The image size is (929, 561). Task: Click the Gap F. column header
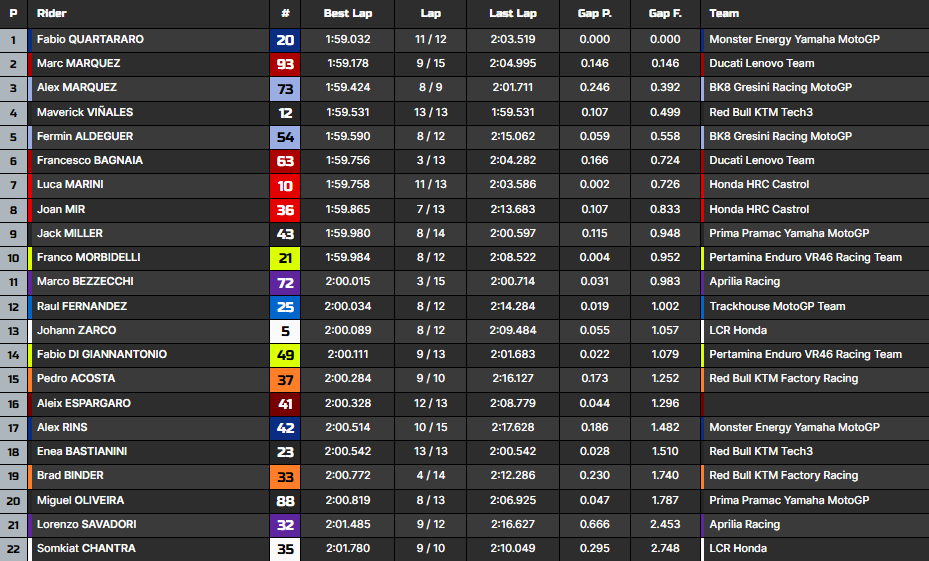pos(665,14)
